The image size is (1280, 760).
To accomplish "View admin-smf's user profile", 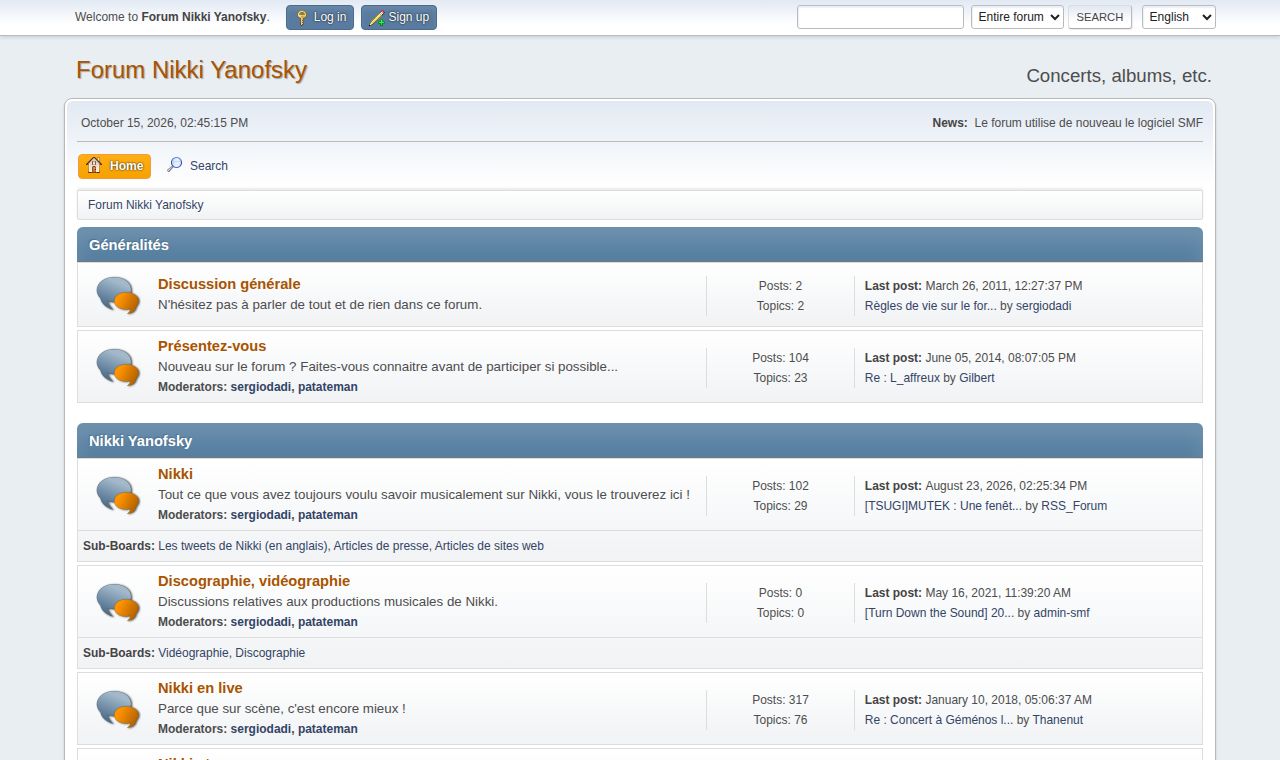I will 1062,613.
